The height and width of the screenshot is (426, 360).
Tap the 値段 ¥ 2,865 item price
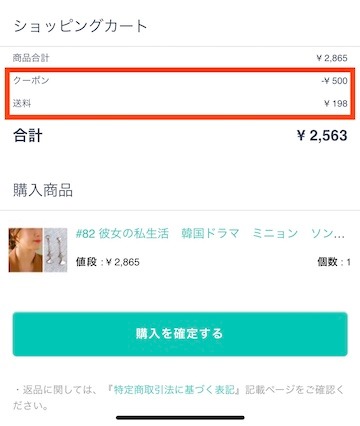pos(108,262)
